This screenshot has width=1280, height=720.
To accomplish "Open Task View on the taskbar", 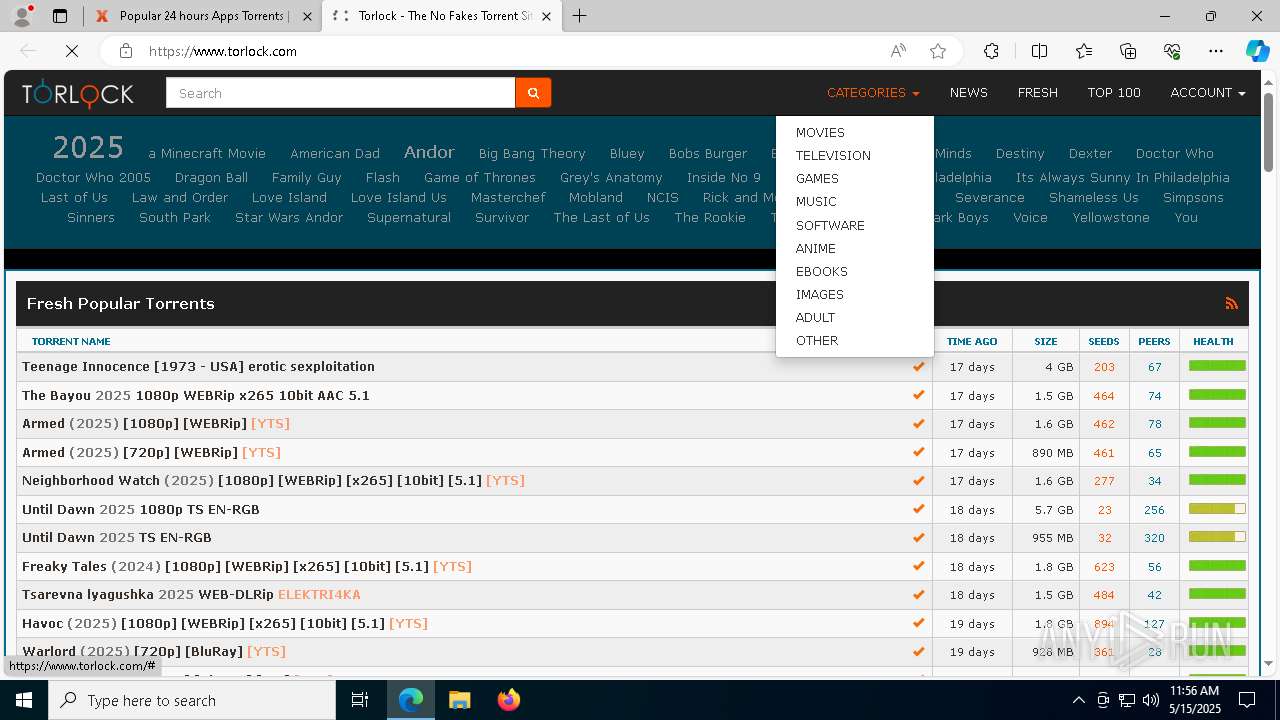I will (x=360, y=700).
